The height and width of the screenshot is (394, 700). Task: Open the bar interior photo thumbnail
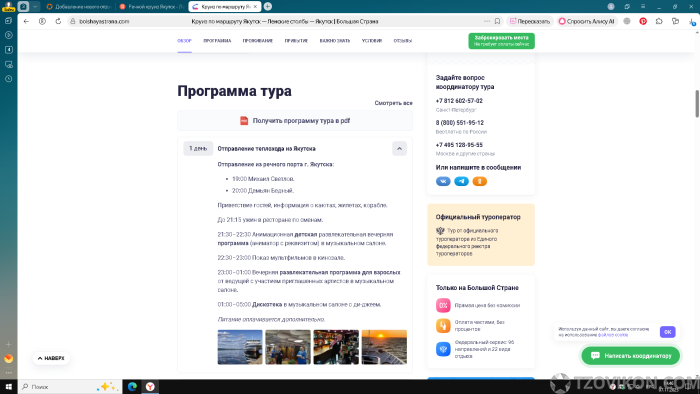coord(336,347)
